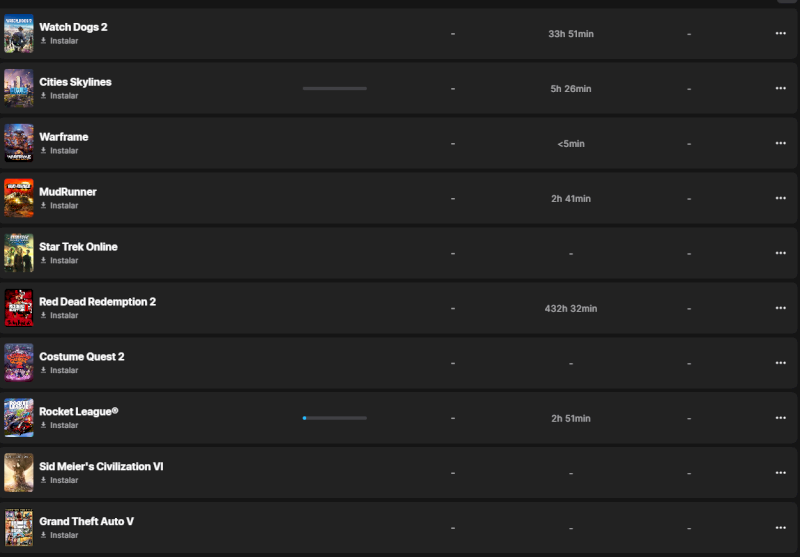800x557 pixels.
Task: Click the Sid Meier's Civilization VI thumbnail
Action: tap(19, 473)
